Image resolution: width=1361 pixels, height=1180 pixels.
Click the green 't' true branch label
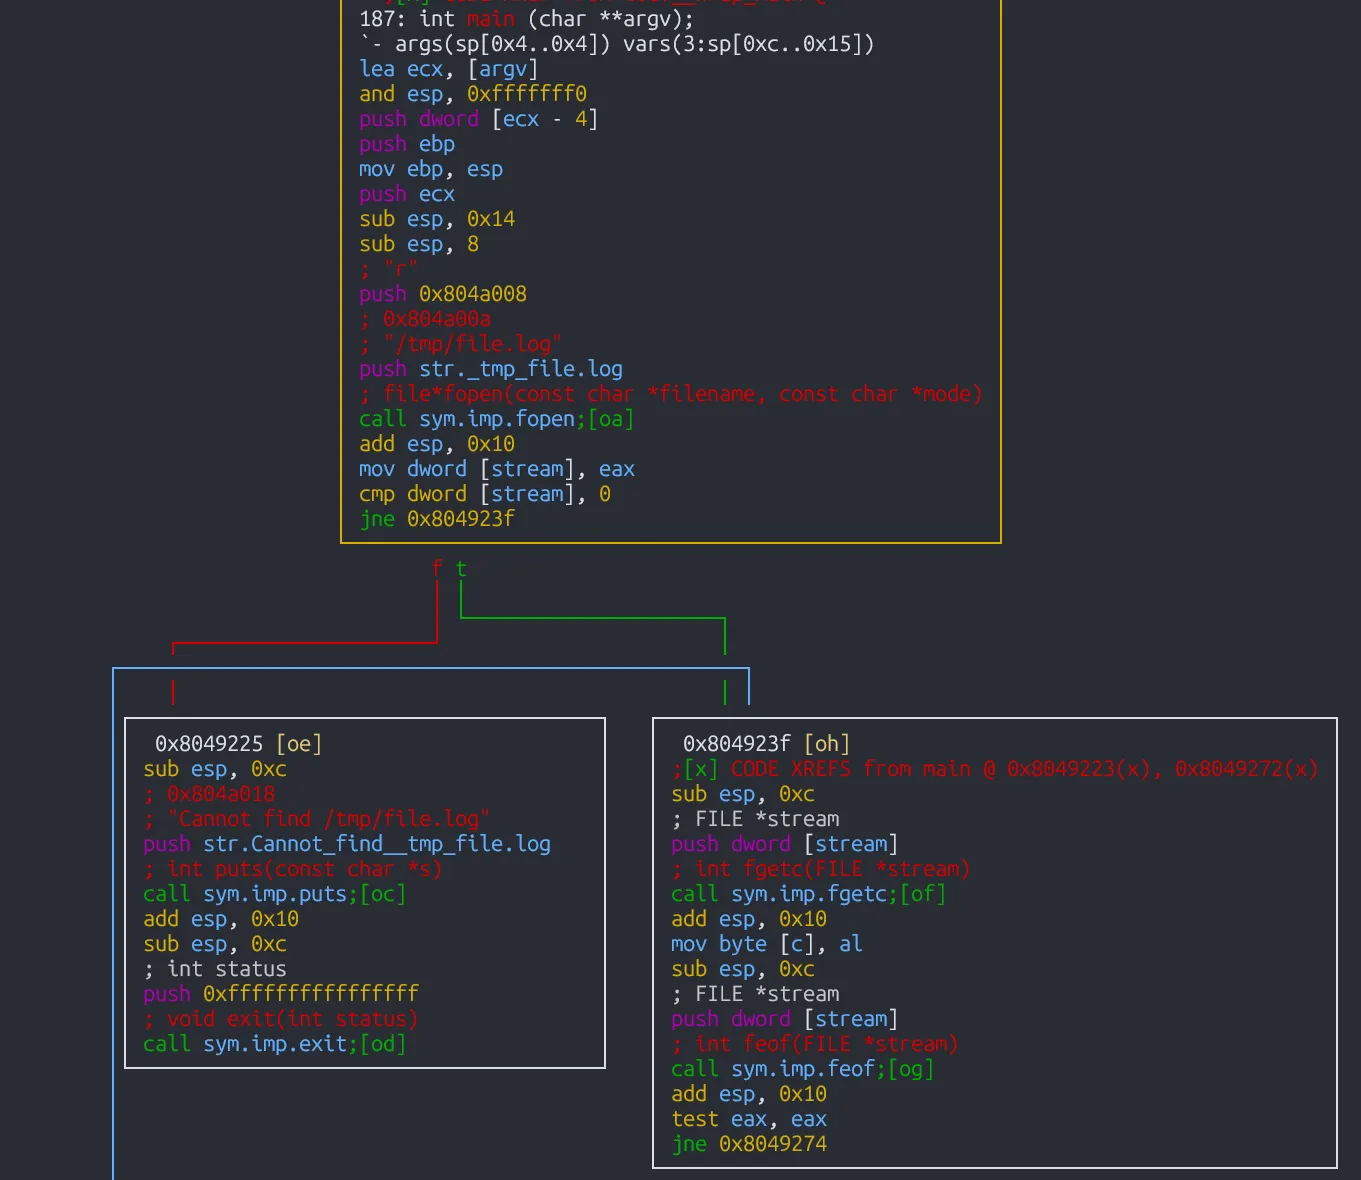pos(461,569)
